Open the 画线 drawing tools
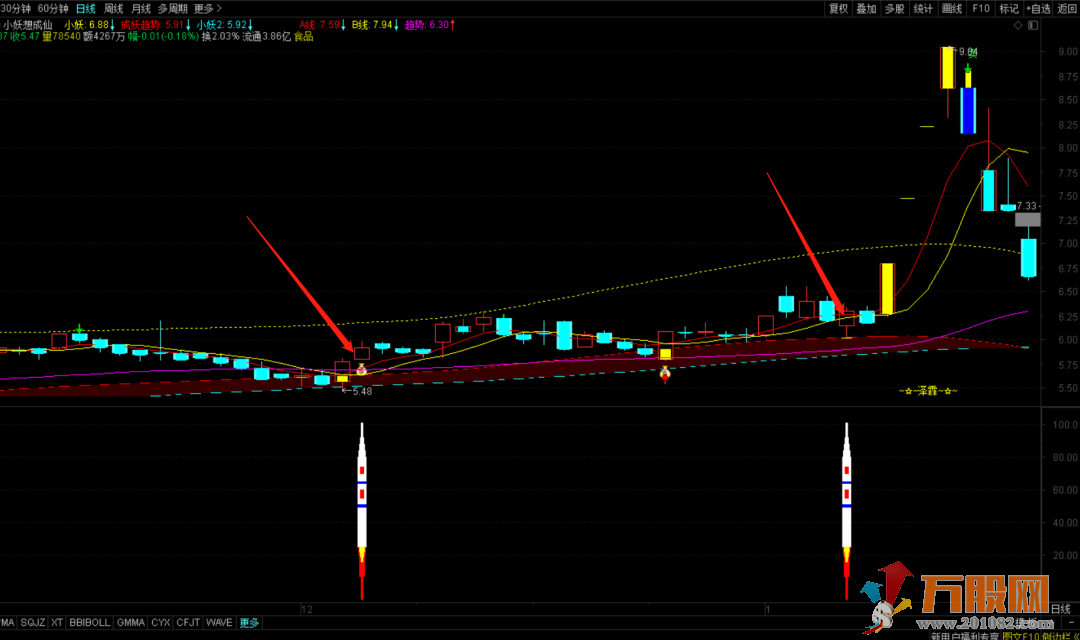The image size is (1080, 640). tap(952, 9)
